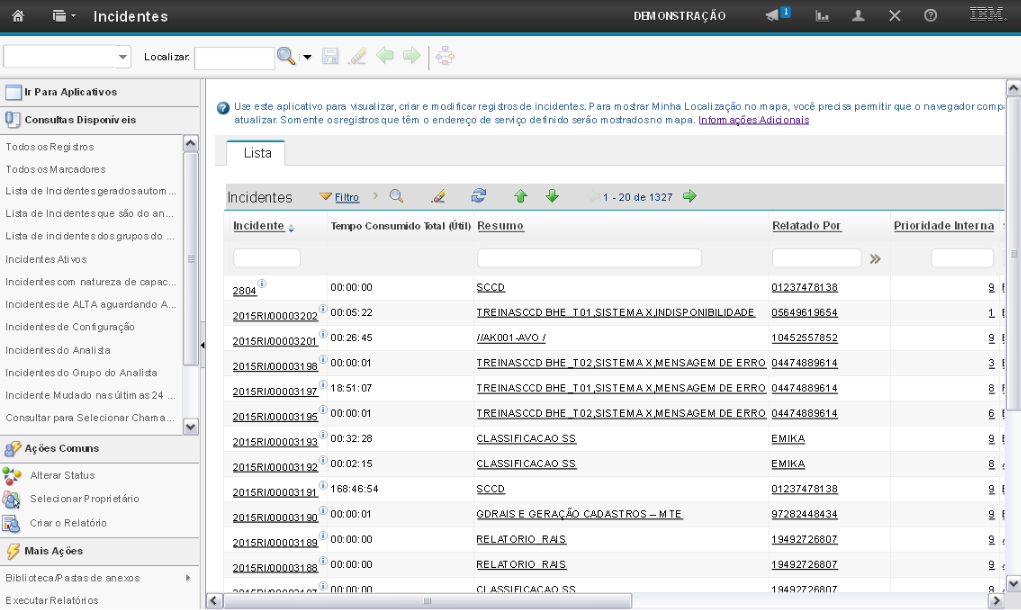This screenshot has height=610, width=1021.
Task: Open the Incidentes Ativos query
Action: coord(41,259)
